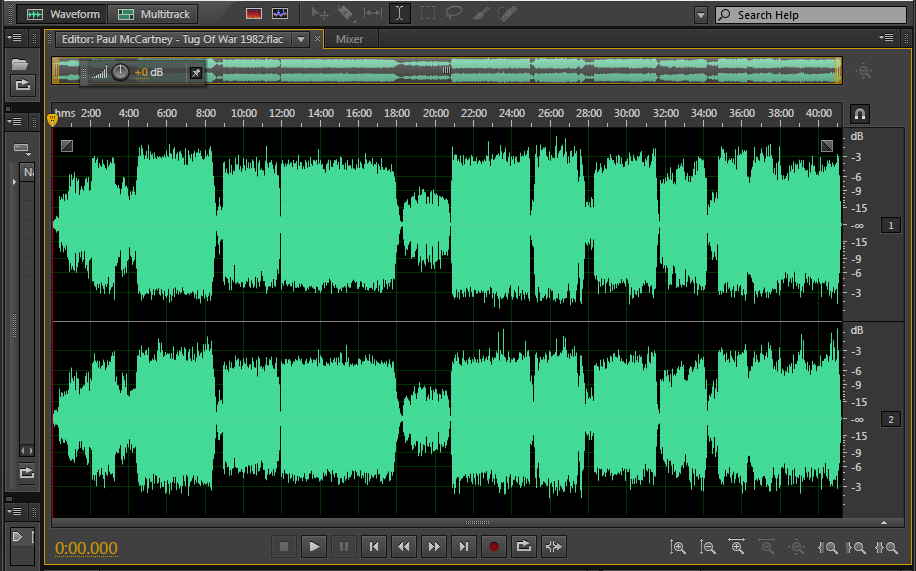Click the Import File icon
Image resolution: width=916 pixels, height=571 pixels.
coord(22,85)
